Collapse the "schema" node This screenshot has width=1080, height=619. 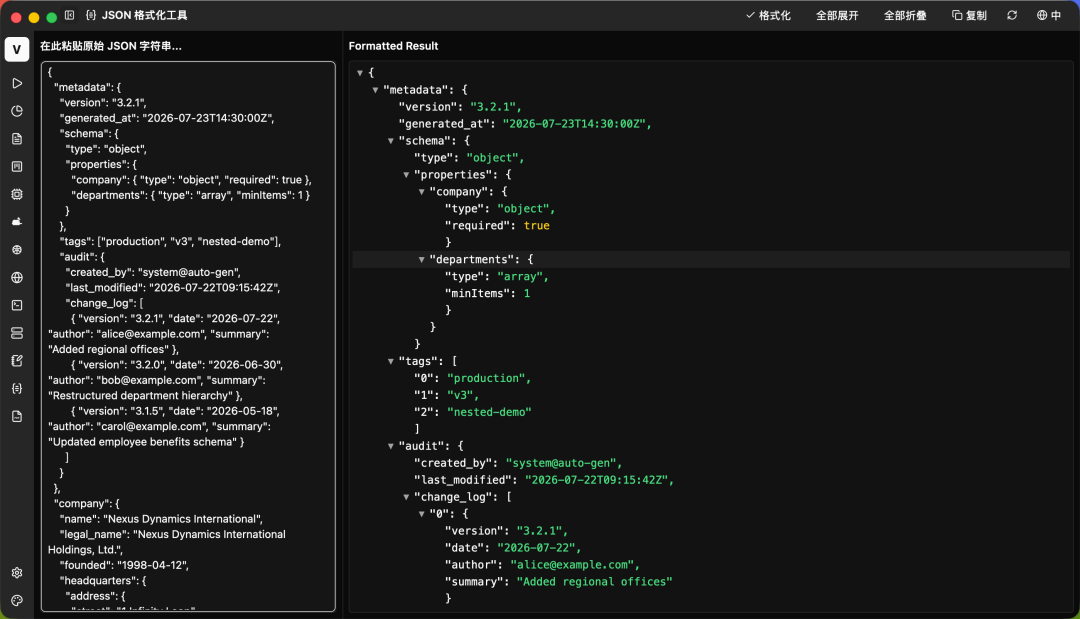coord(391,140)
